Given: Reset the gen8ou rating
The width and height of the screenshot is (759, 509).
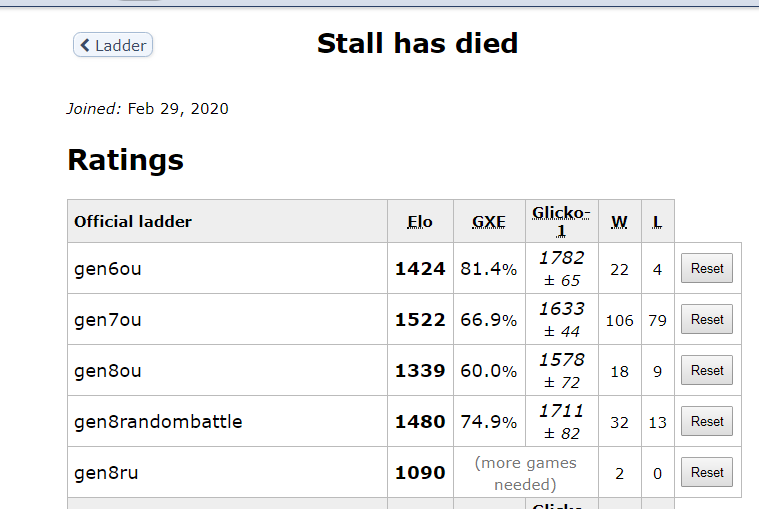Looking at the screenshot, I should coord(706,371).
